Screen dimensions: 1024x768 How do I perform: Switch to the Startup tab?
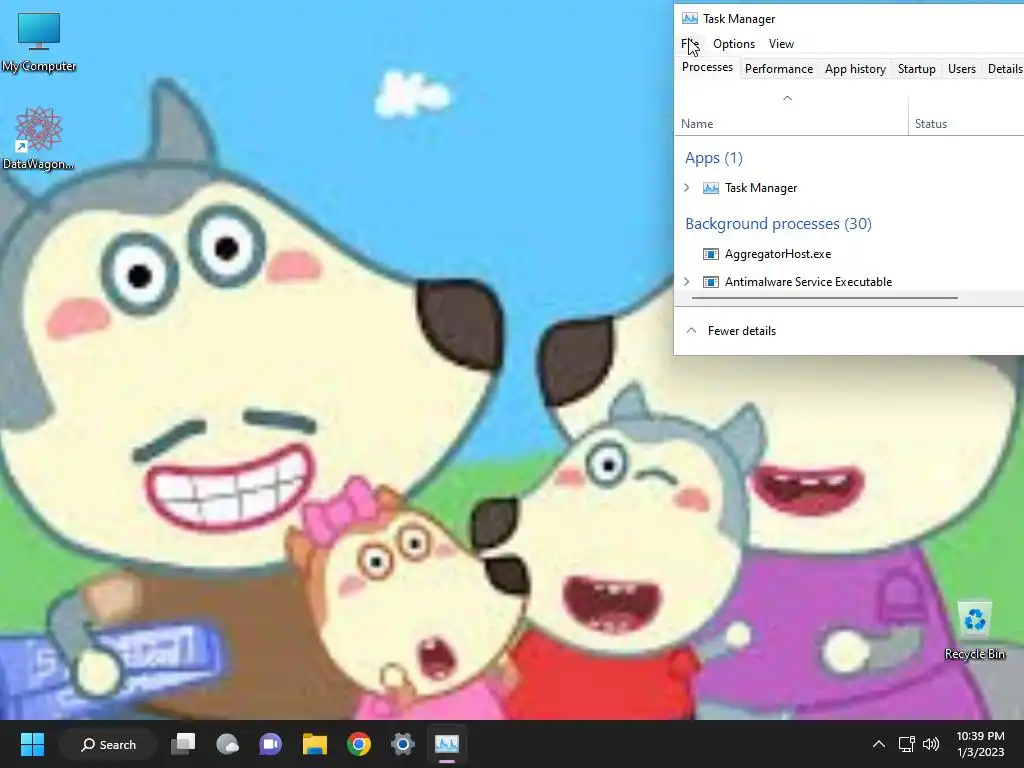(916, 69)
